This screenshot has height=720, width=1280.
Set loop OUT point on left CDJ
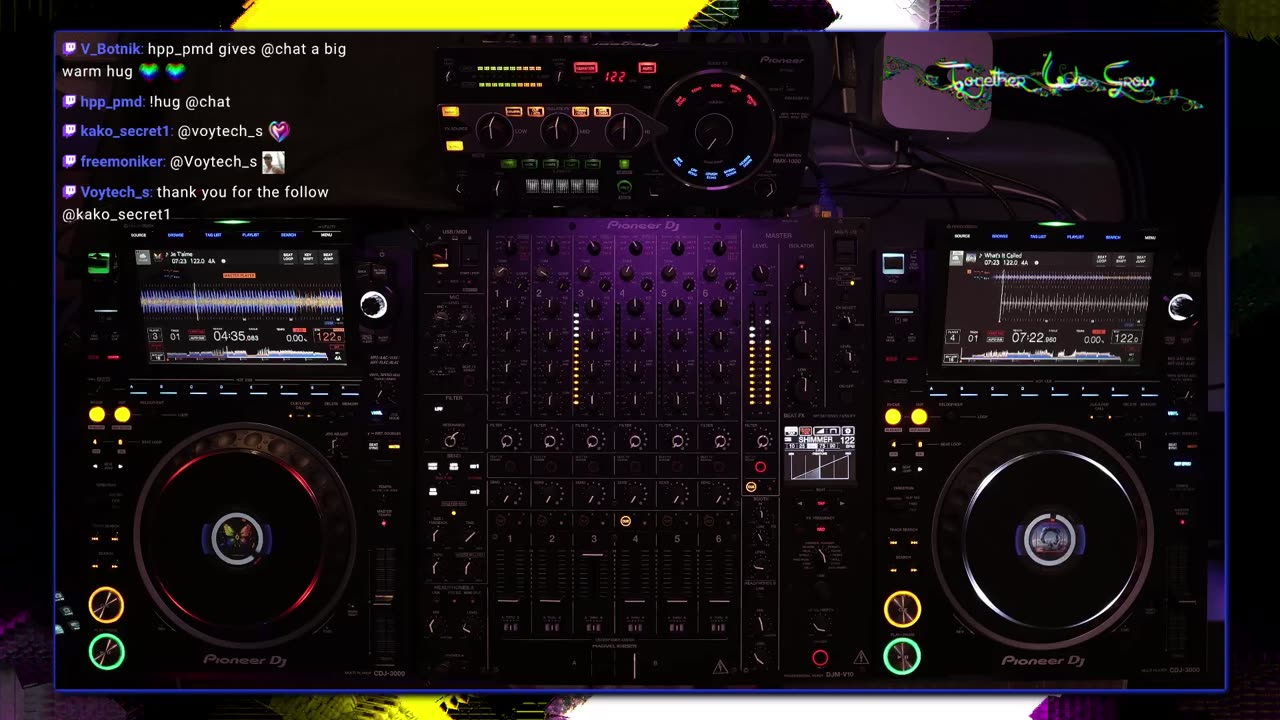(x=122, y=414)
